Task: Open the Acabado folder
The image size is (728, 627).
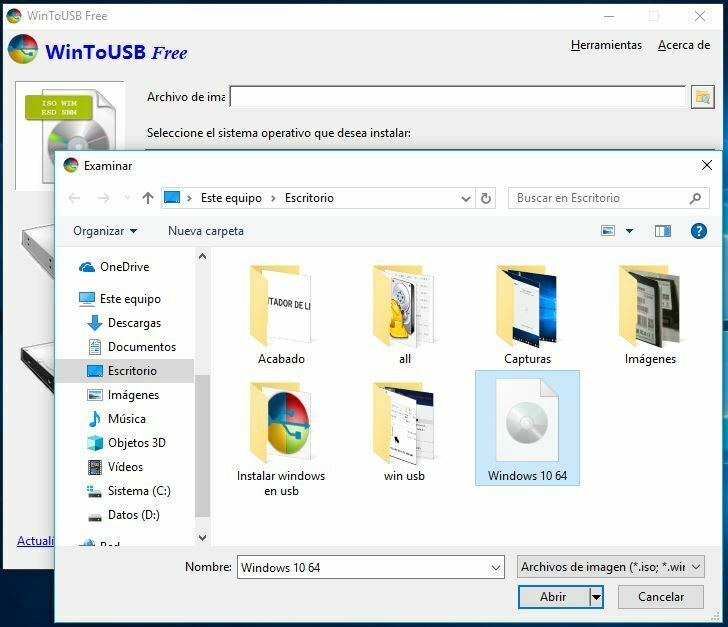Action: tap(281, 315)
